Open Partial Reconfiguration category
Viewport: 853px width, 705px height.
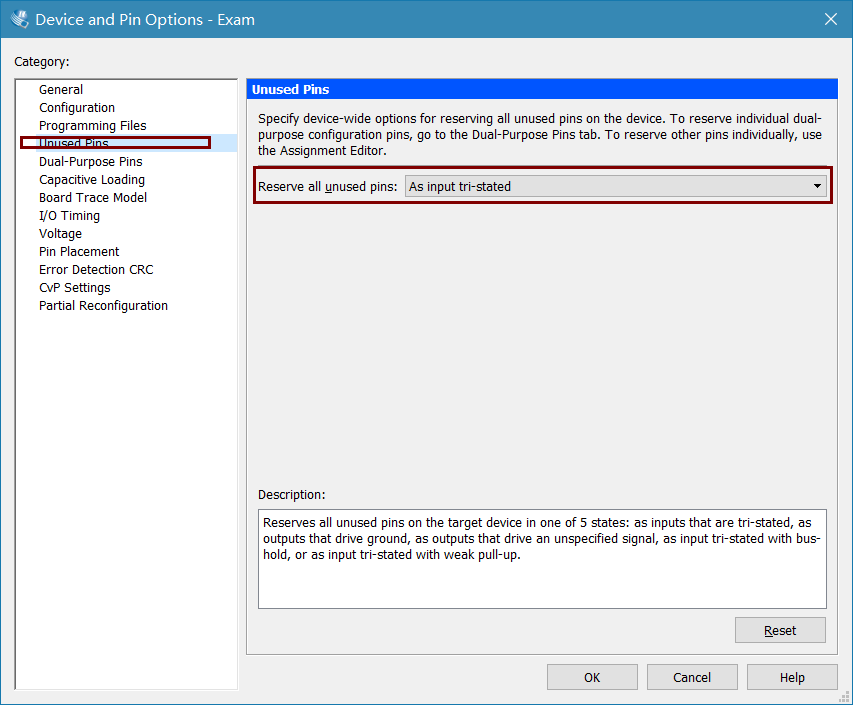[x=103, y=305]
